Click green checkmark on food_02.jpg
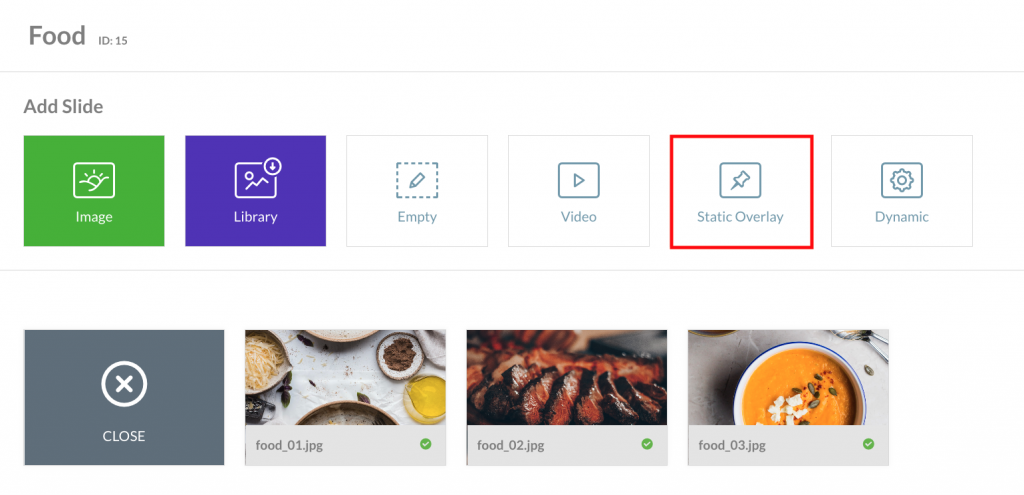The width and height of the screenshot is (1024, 495). 647,444
